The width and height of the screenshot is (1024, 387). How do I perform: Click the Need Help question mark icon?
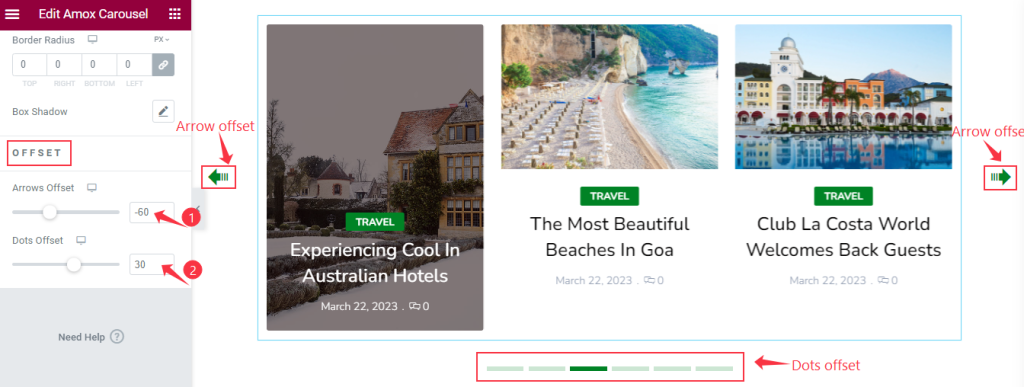coord(117,337)
